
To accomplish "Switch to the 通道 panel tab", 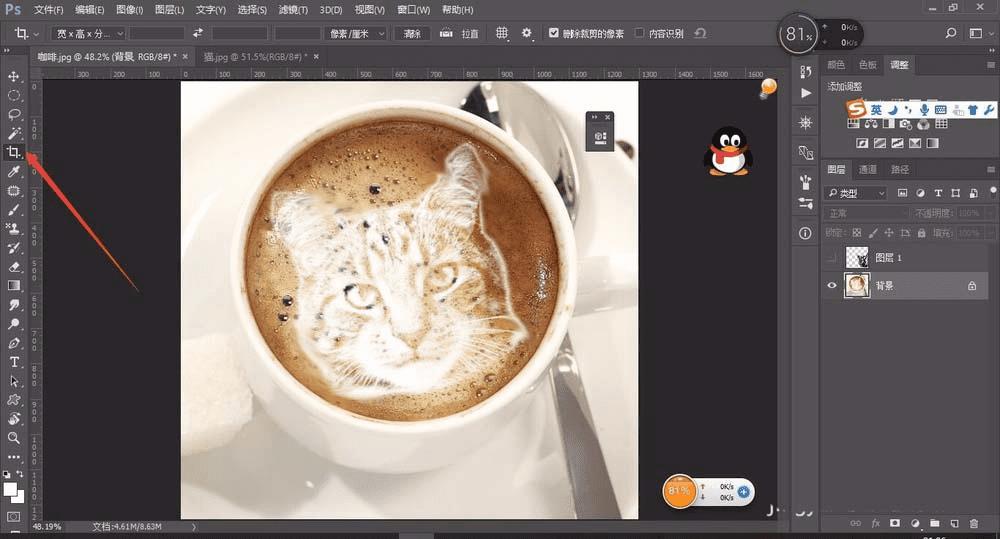I will [868, 170].
